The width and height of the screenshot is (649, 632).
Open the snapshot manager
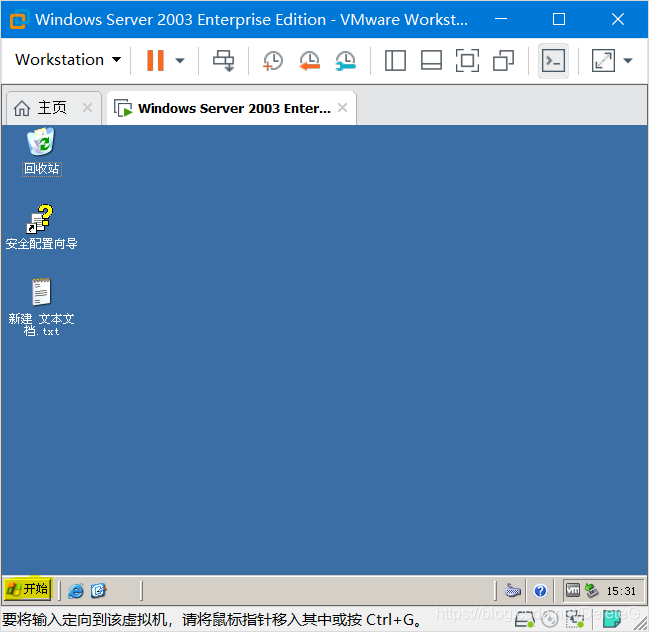[345, 60]
